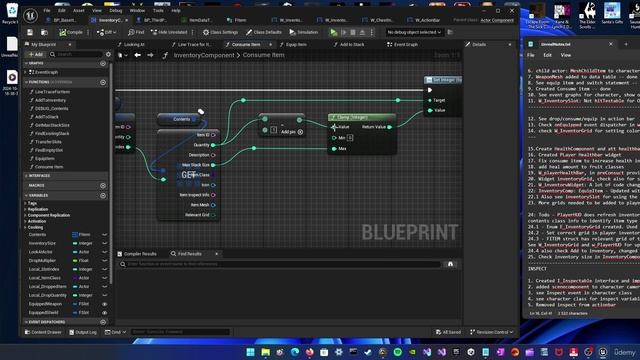
Task: Open Class Defaults
Action: (264, 32)
